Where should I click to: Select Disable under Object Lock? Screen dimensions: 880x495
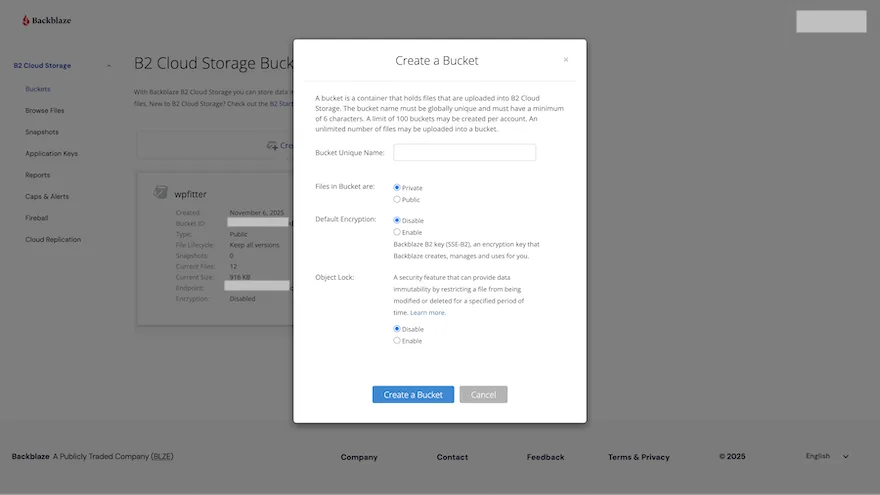coord(397,329)
